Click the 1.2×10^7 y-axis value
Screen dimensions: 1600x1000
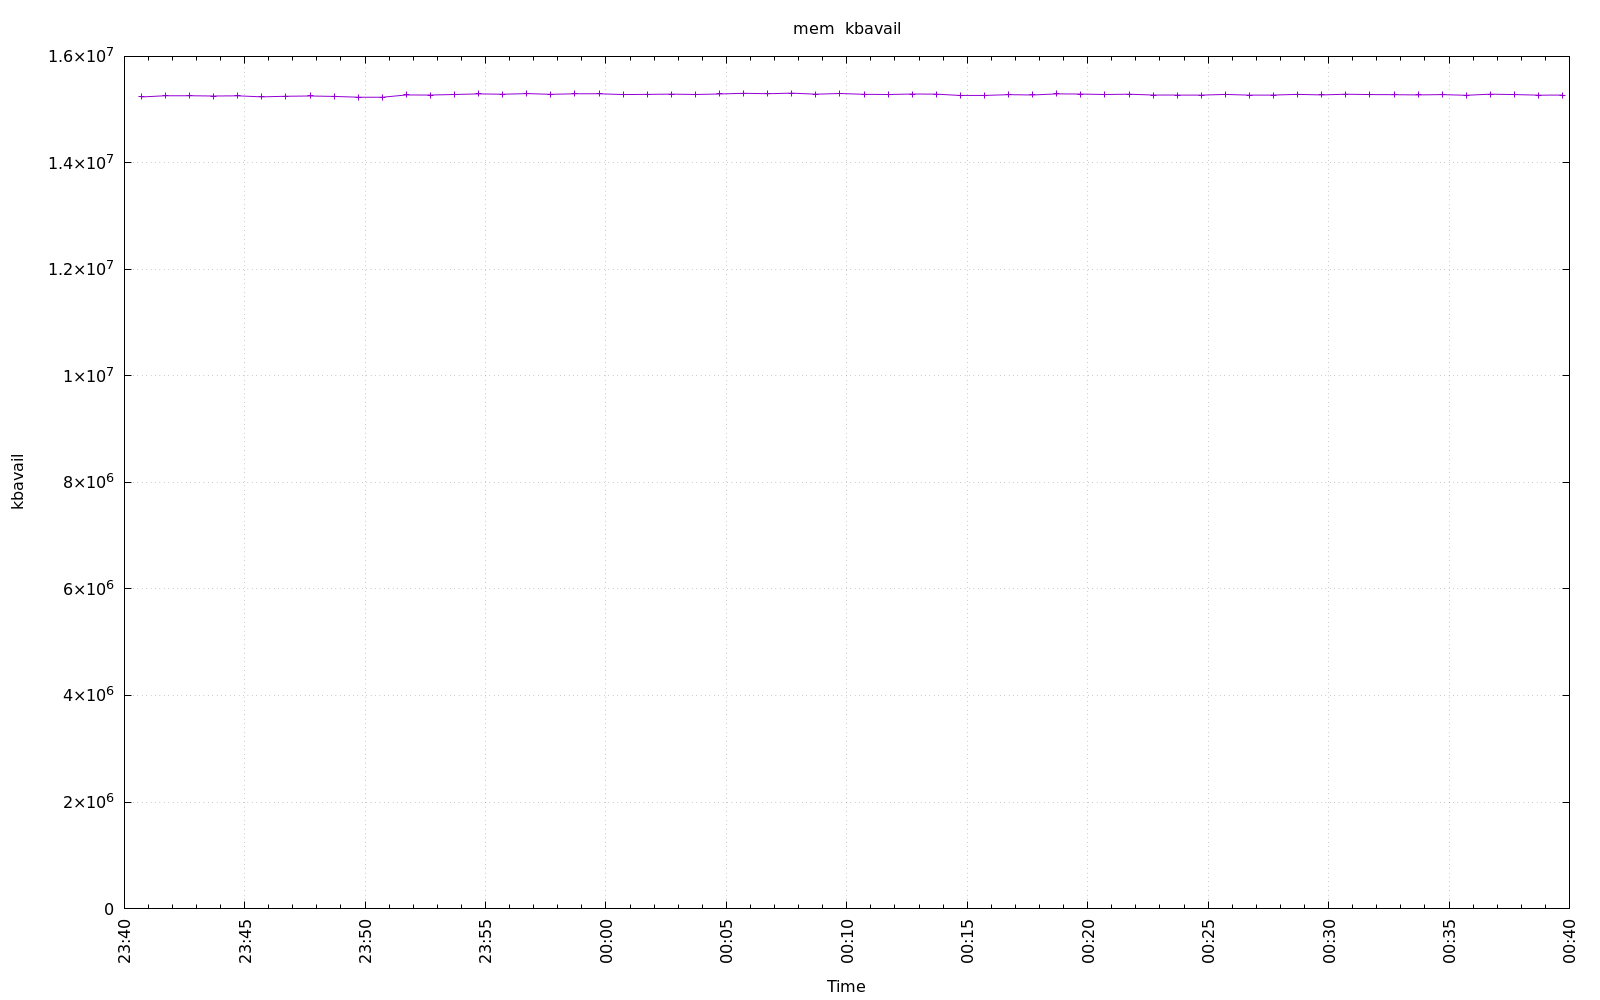(x=81, y=269)
